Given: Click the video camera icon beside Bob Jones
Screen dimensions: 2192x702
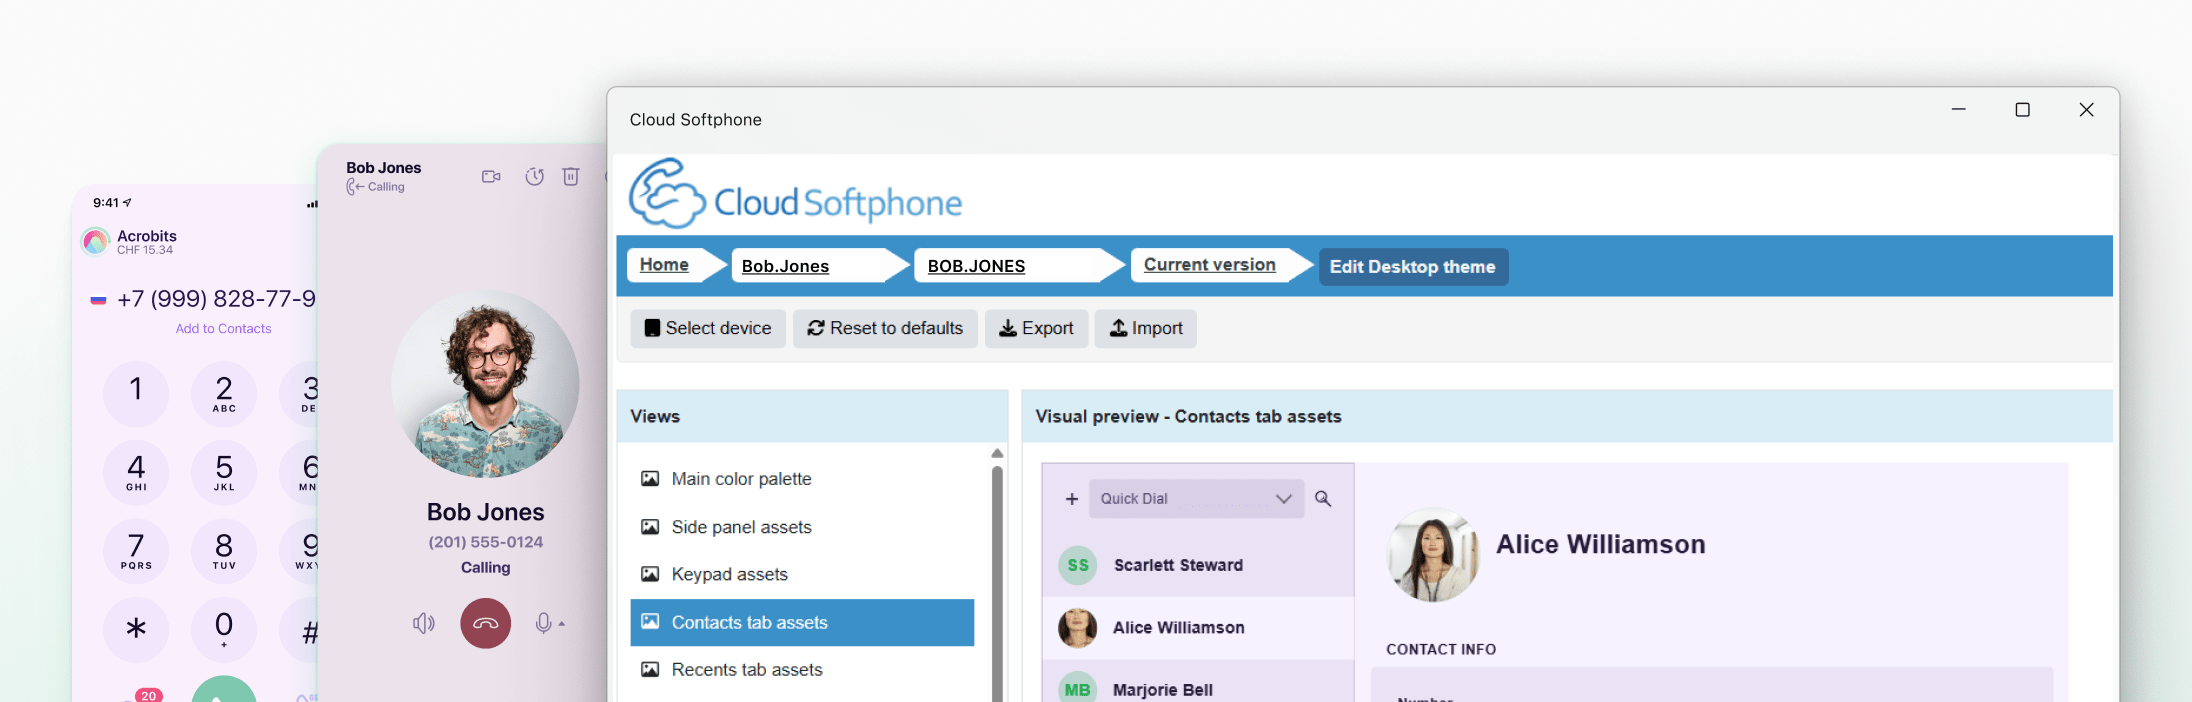Looking at the screenshot, I should pyautogui.click(x=491, y=177).
